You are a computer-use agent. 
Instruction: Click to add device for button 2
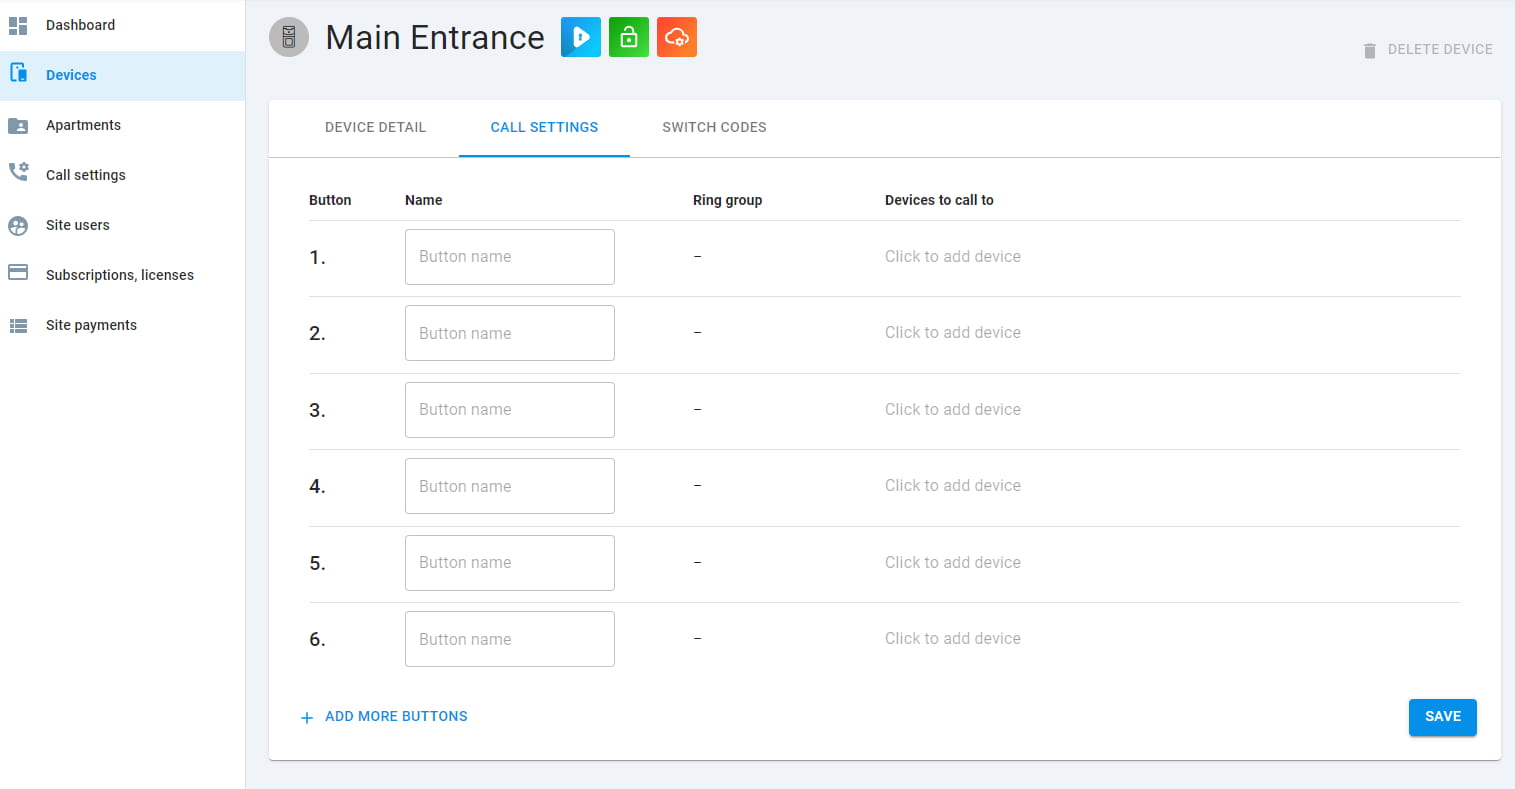pos(953,332)
